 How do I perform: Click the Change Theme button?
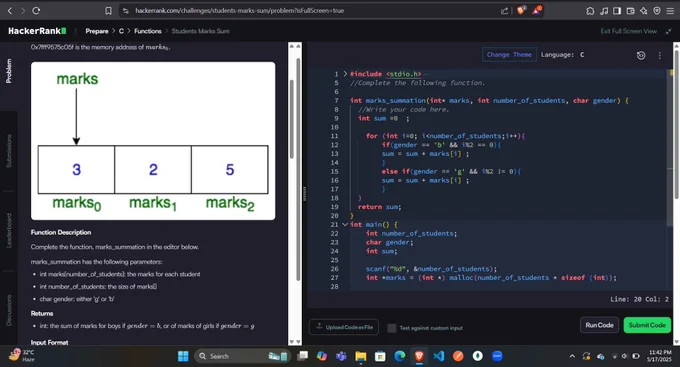(x=509, y=55)
